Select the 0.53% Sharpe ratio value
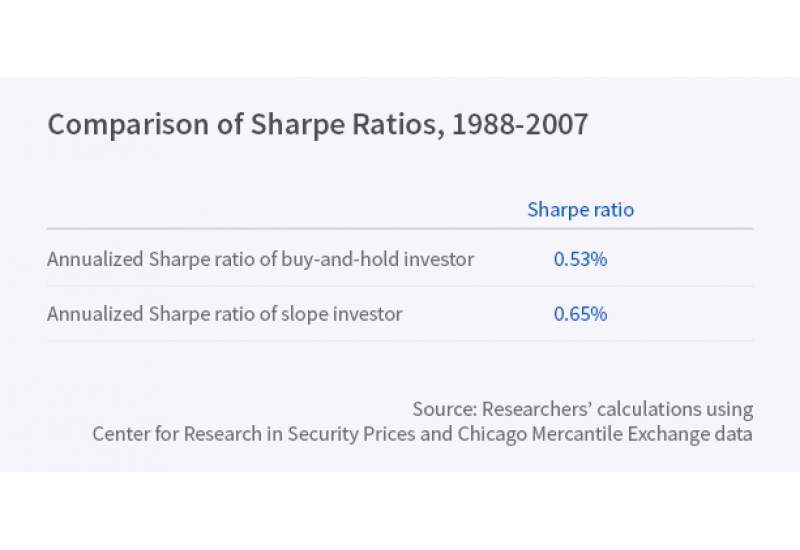Screen dimensions: 800x550 (580, 259)
